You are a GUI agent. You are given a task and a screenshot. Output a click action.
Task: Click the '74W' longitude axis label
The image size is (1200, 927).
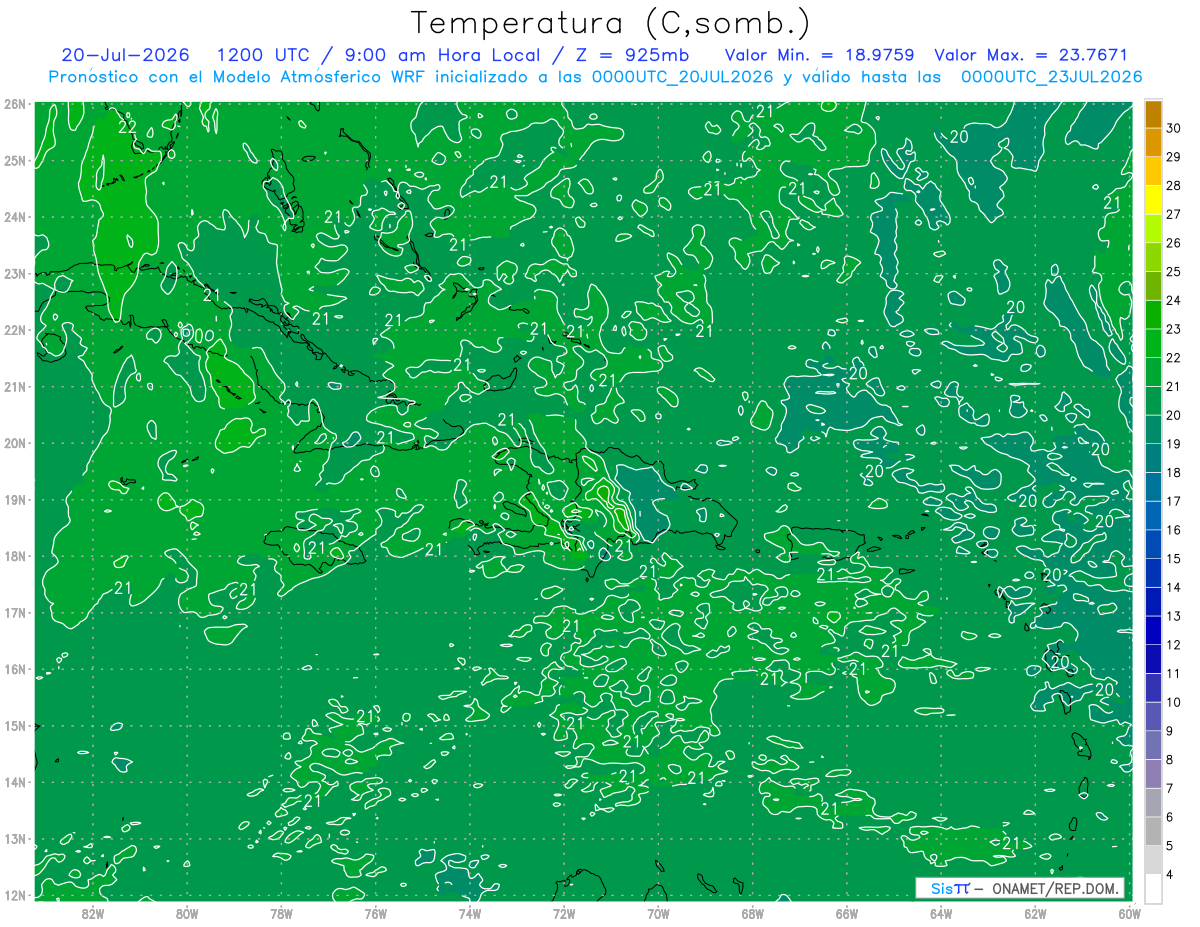[x=470, y=913]
